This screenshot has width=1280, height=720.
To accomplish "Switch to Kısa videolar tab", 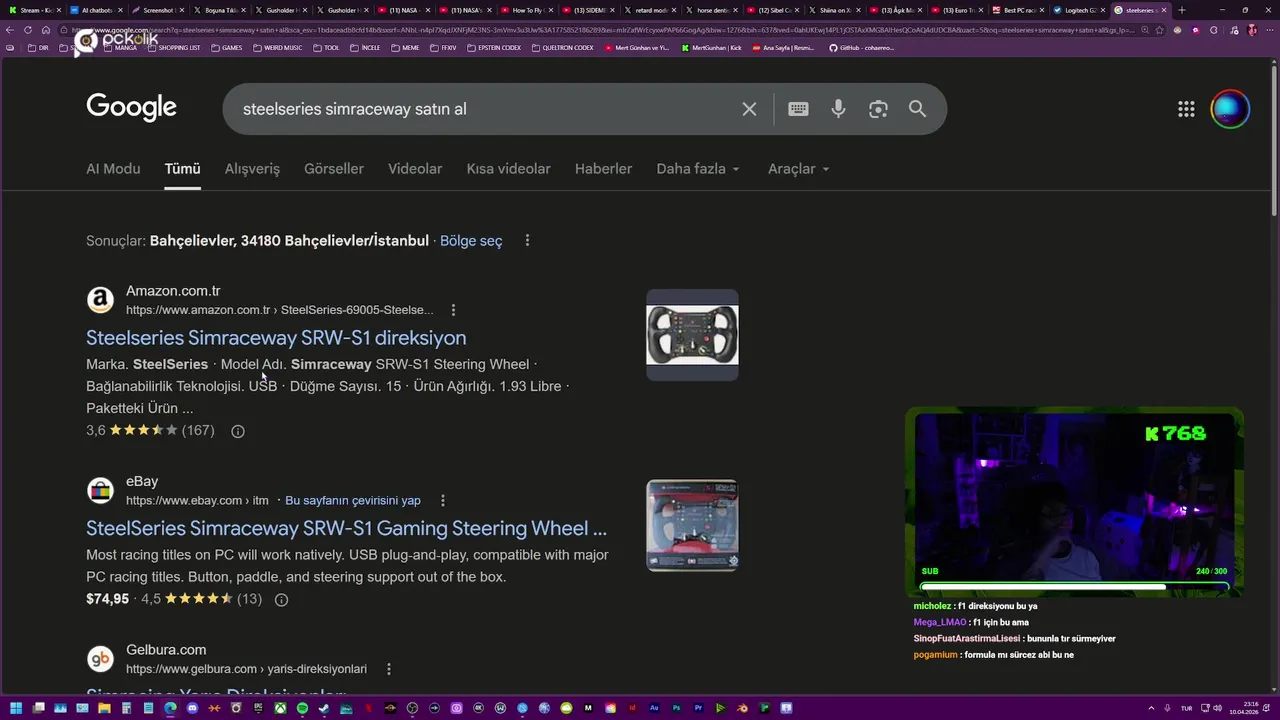I will [x=508, y=169].
